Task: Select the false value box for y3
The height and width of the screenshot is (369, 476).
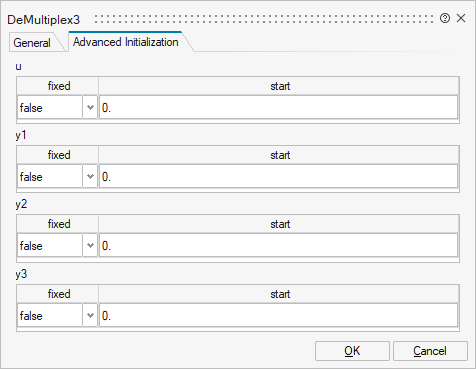Action: click(50, 315)
